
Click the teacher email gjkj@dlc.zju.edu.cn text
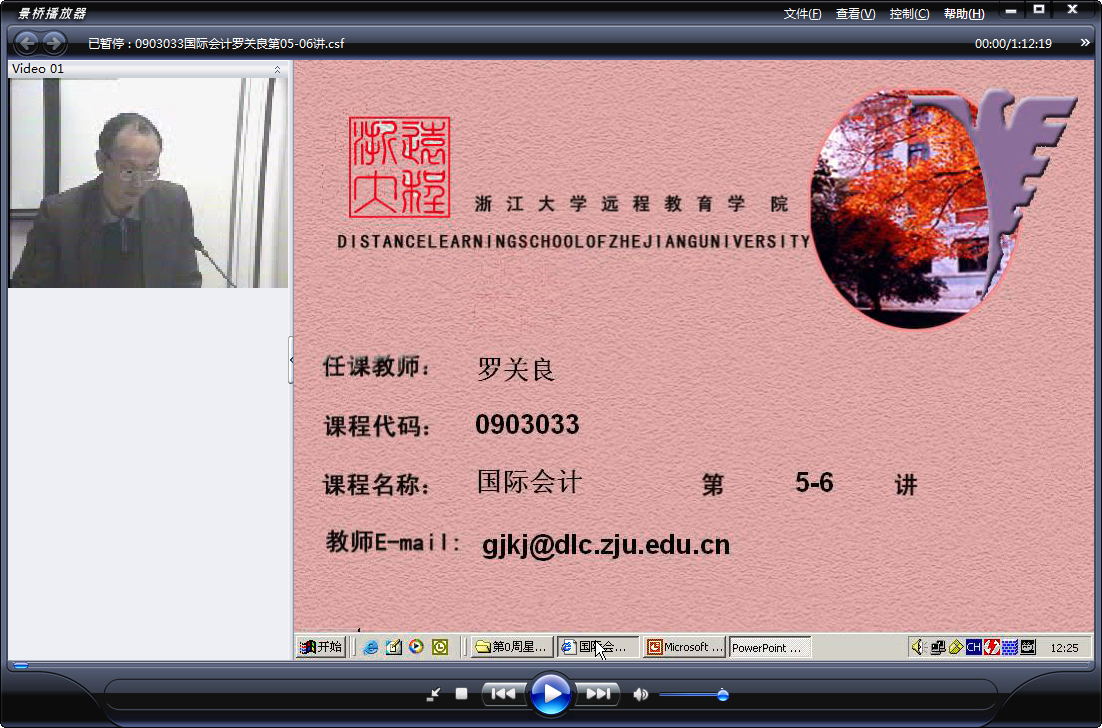pyautogui.click(x=606, y=545)
